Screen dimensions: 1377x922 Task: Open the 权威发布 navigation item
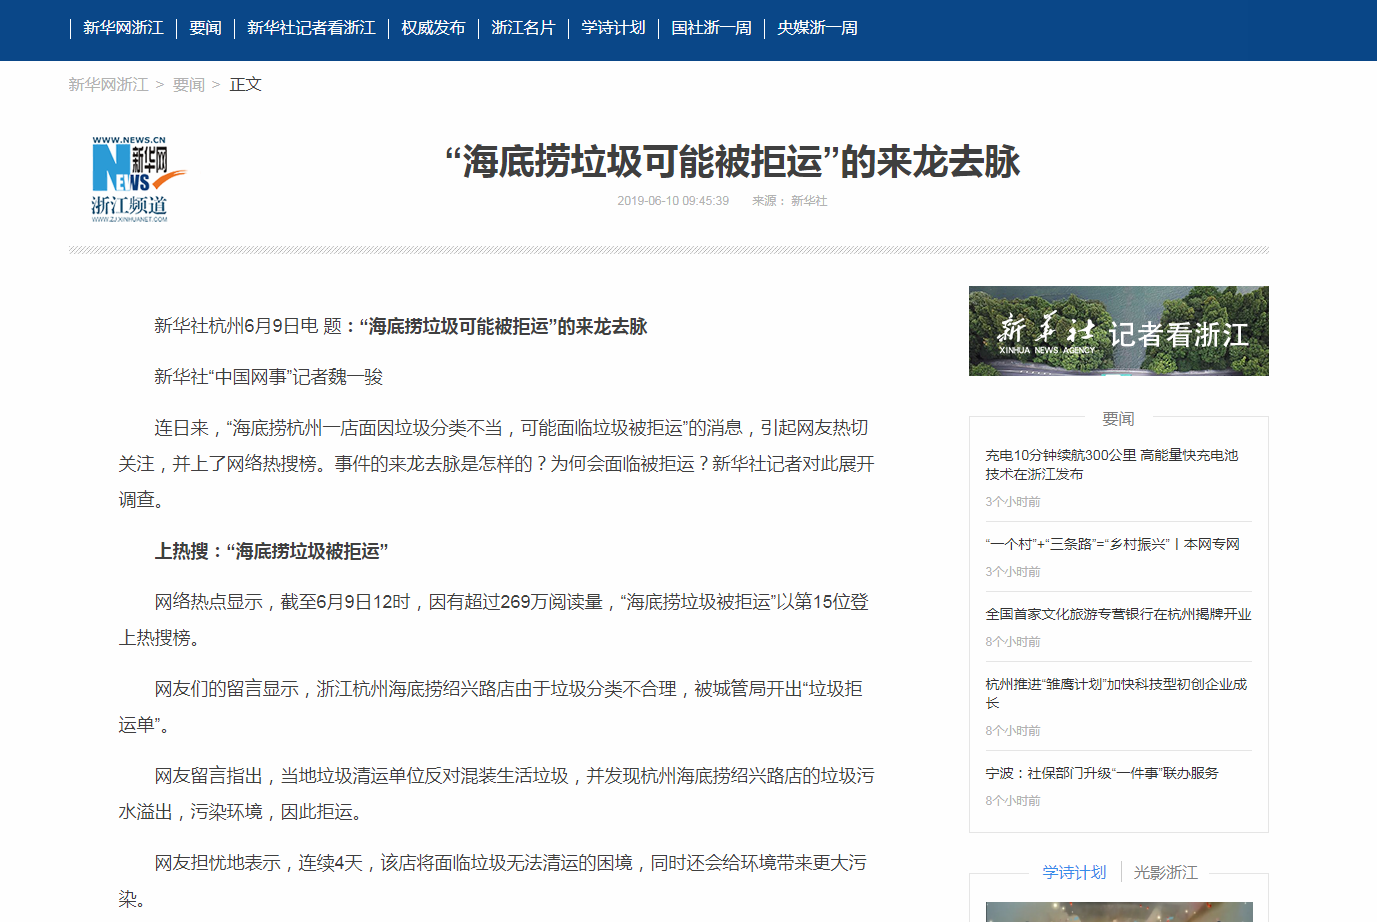[x=433, y=28]
